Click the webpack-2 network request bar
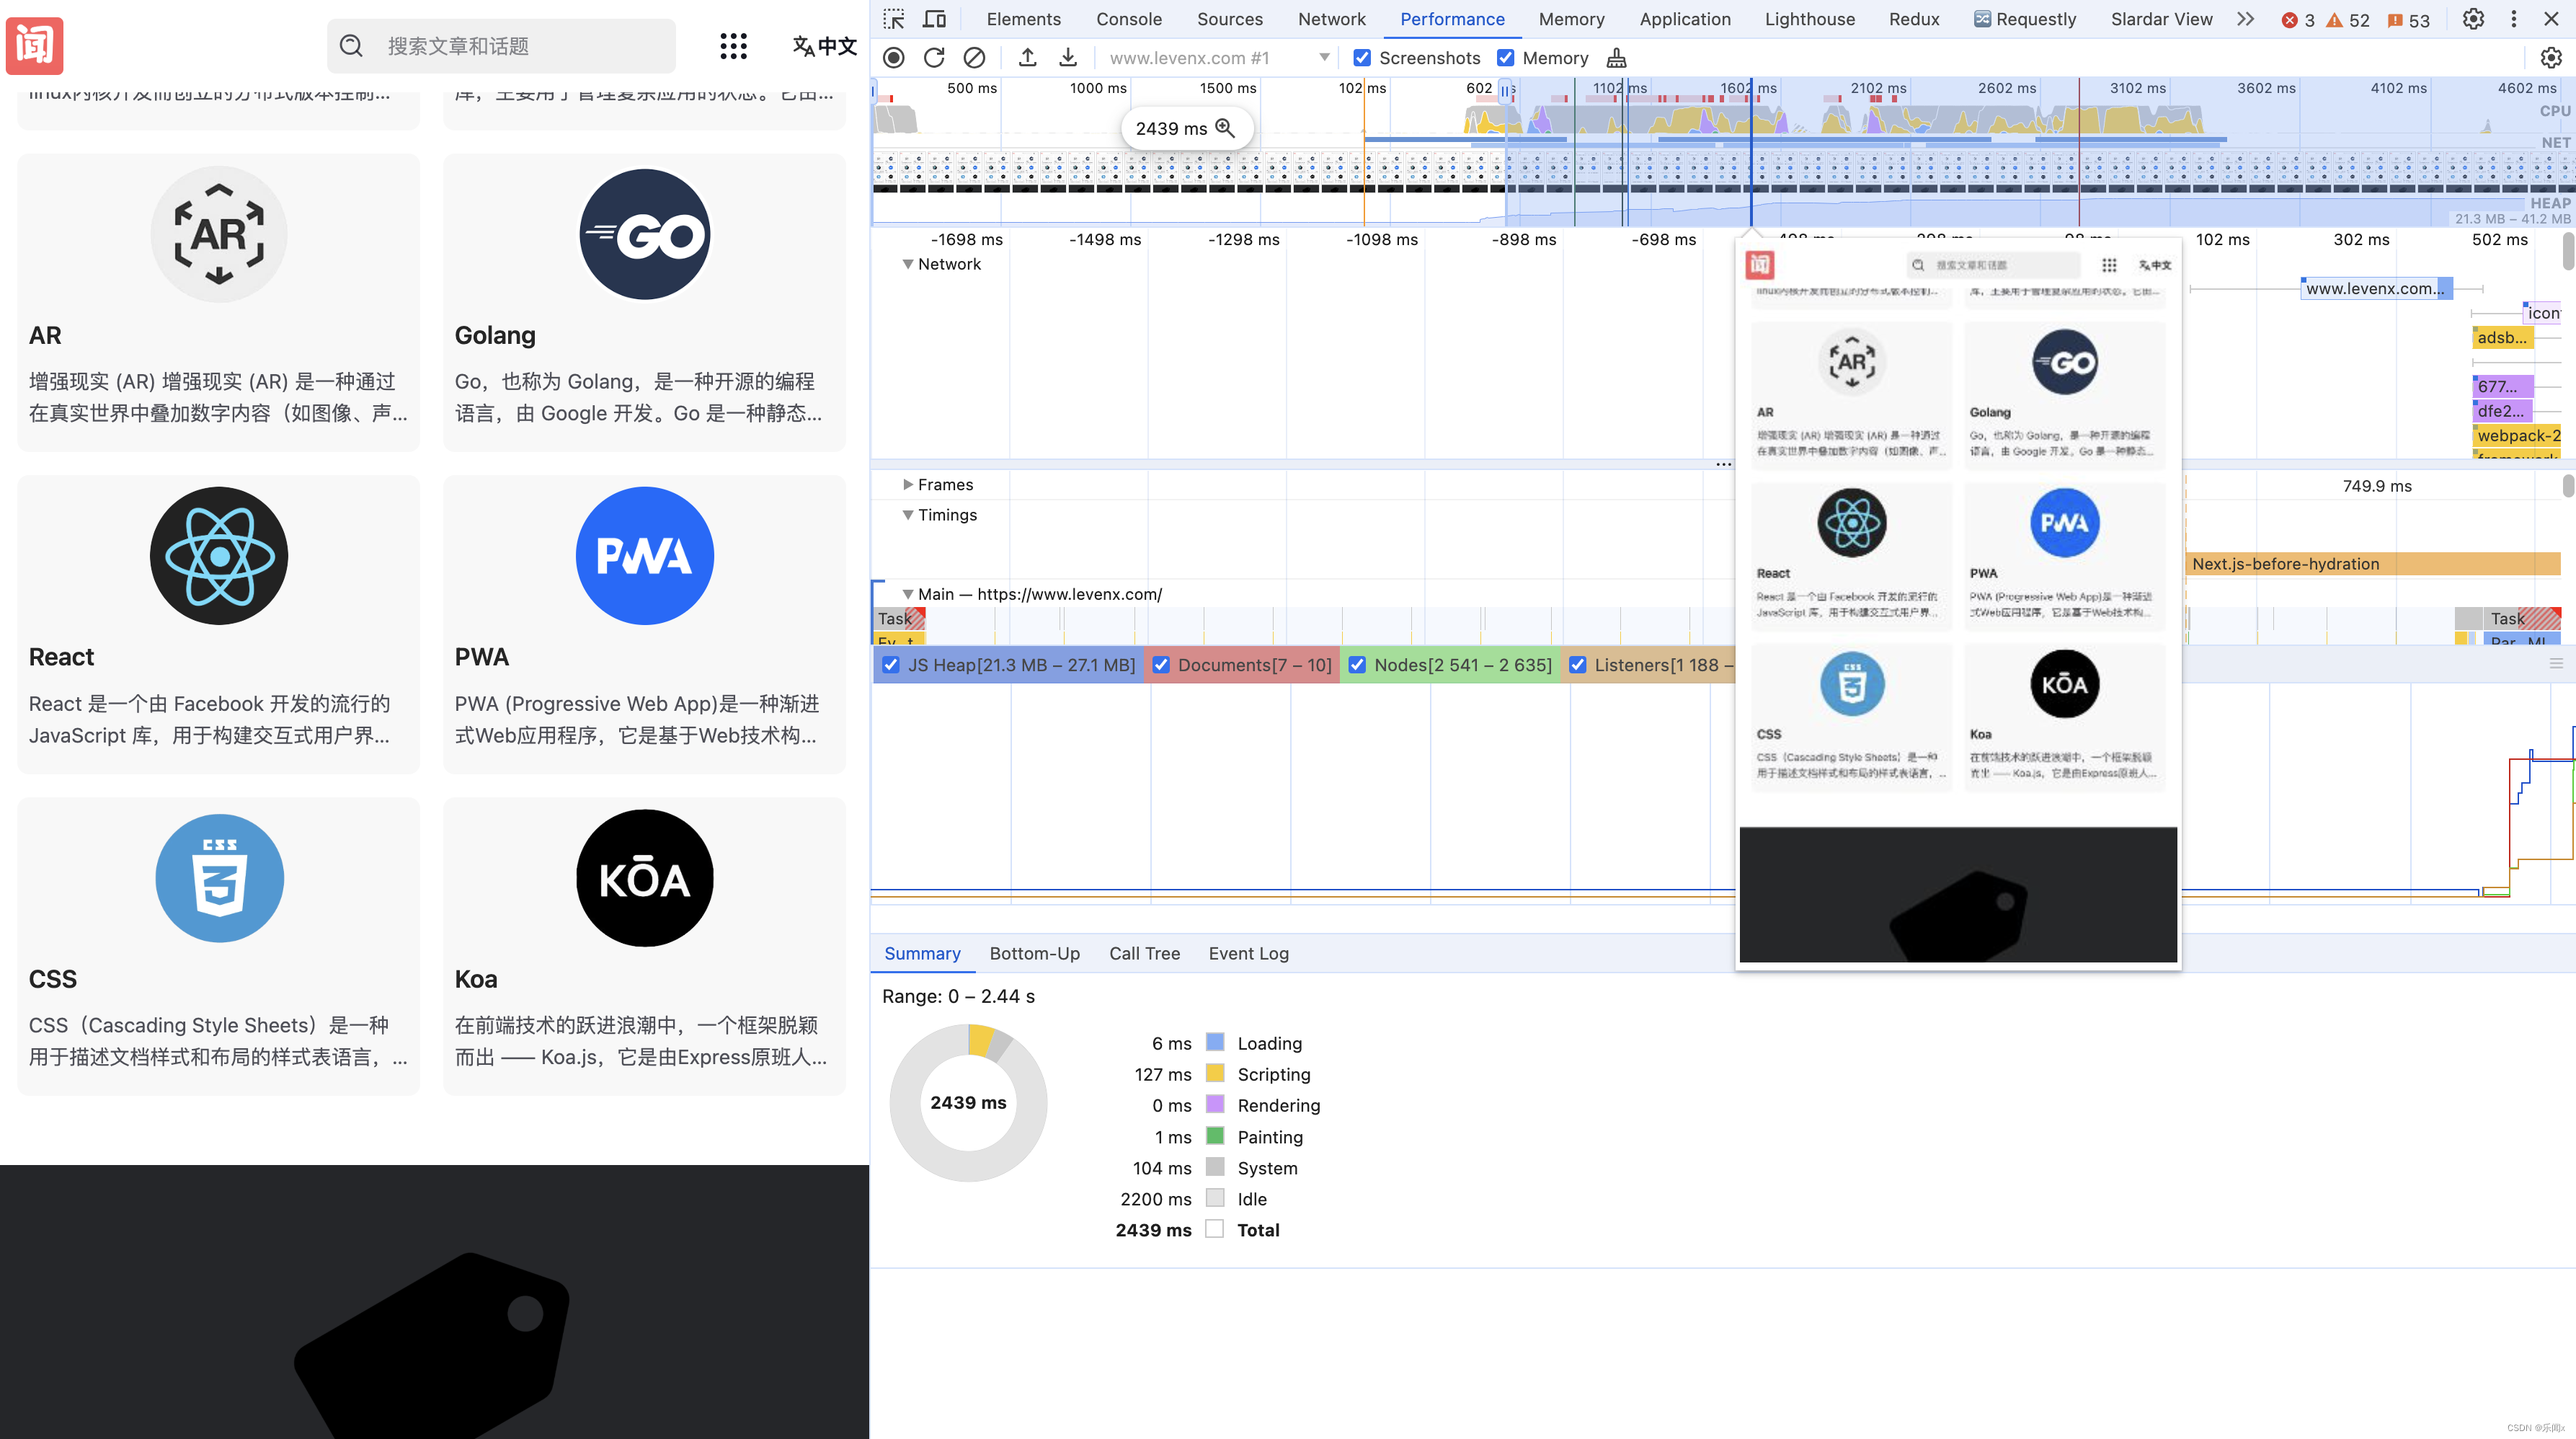Image resolution: width=2576 pixels, height=1439 pixels. [x=2517, y=436]
